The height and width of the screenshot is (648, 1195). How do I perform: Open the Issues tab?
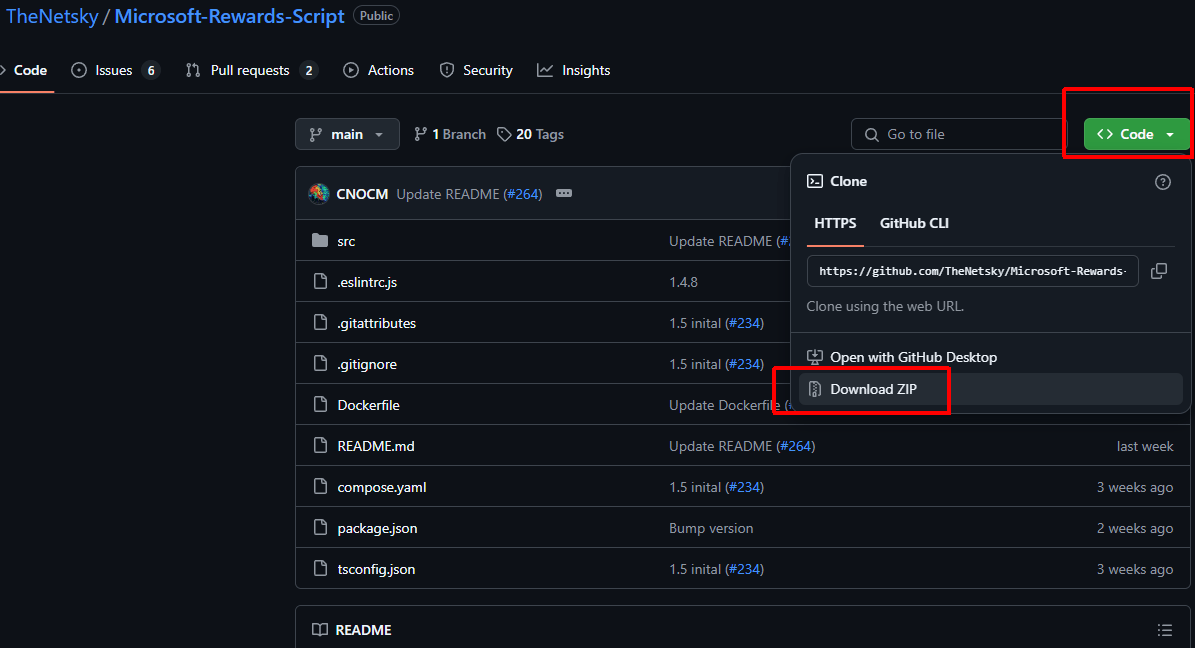coord(115,70)
